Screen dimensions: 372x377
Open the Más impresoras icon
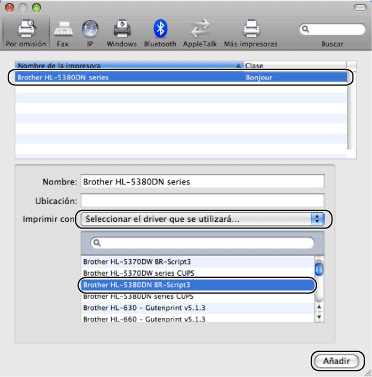click(x=251, y=33)
